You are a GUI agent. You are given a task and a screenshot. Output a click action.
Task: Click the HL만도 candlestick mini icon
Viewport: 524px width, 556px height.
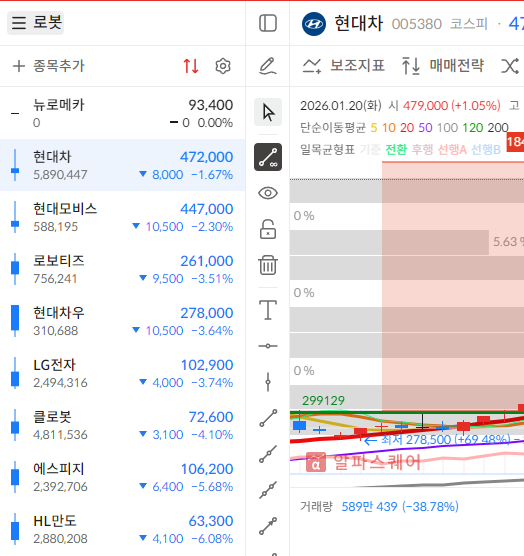click(x=15, y=529)
